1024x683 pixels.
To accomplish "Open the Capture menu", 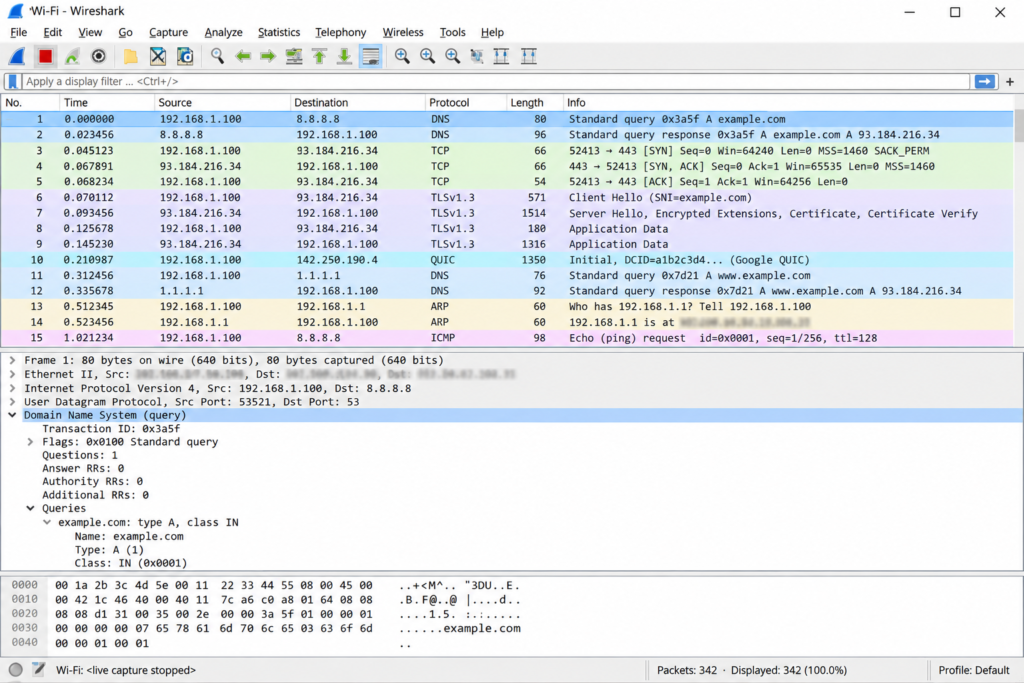I will (168, 32).
